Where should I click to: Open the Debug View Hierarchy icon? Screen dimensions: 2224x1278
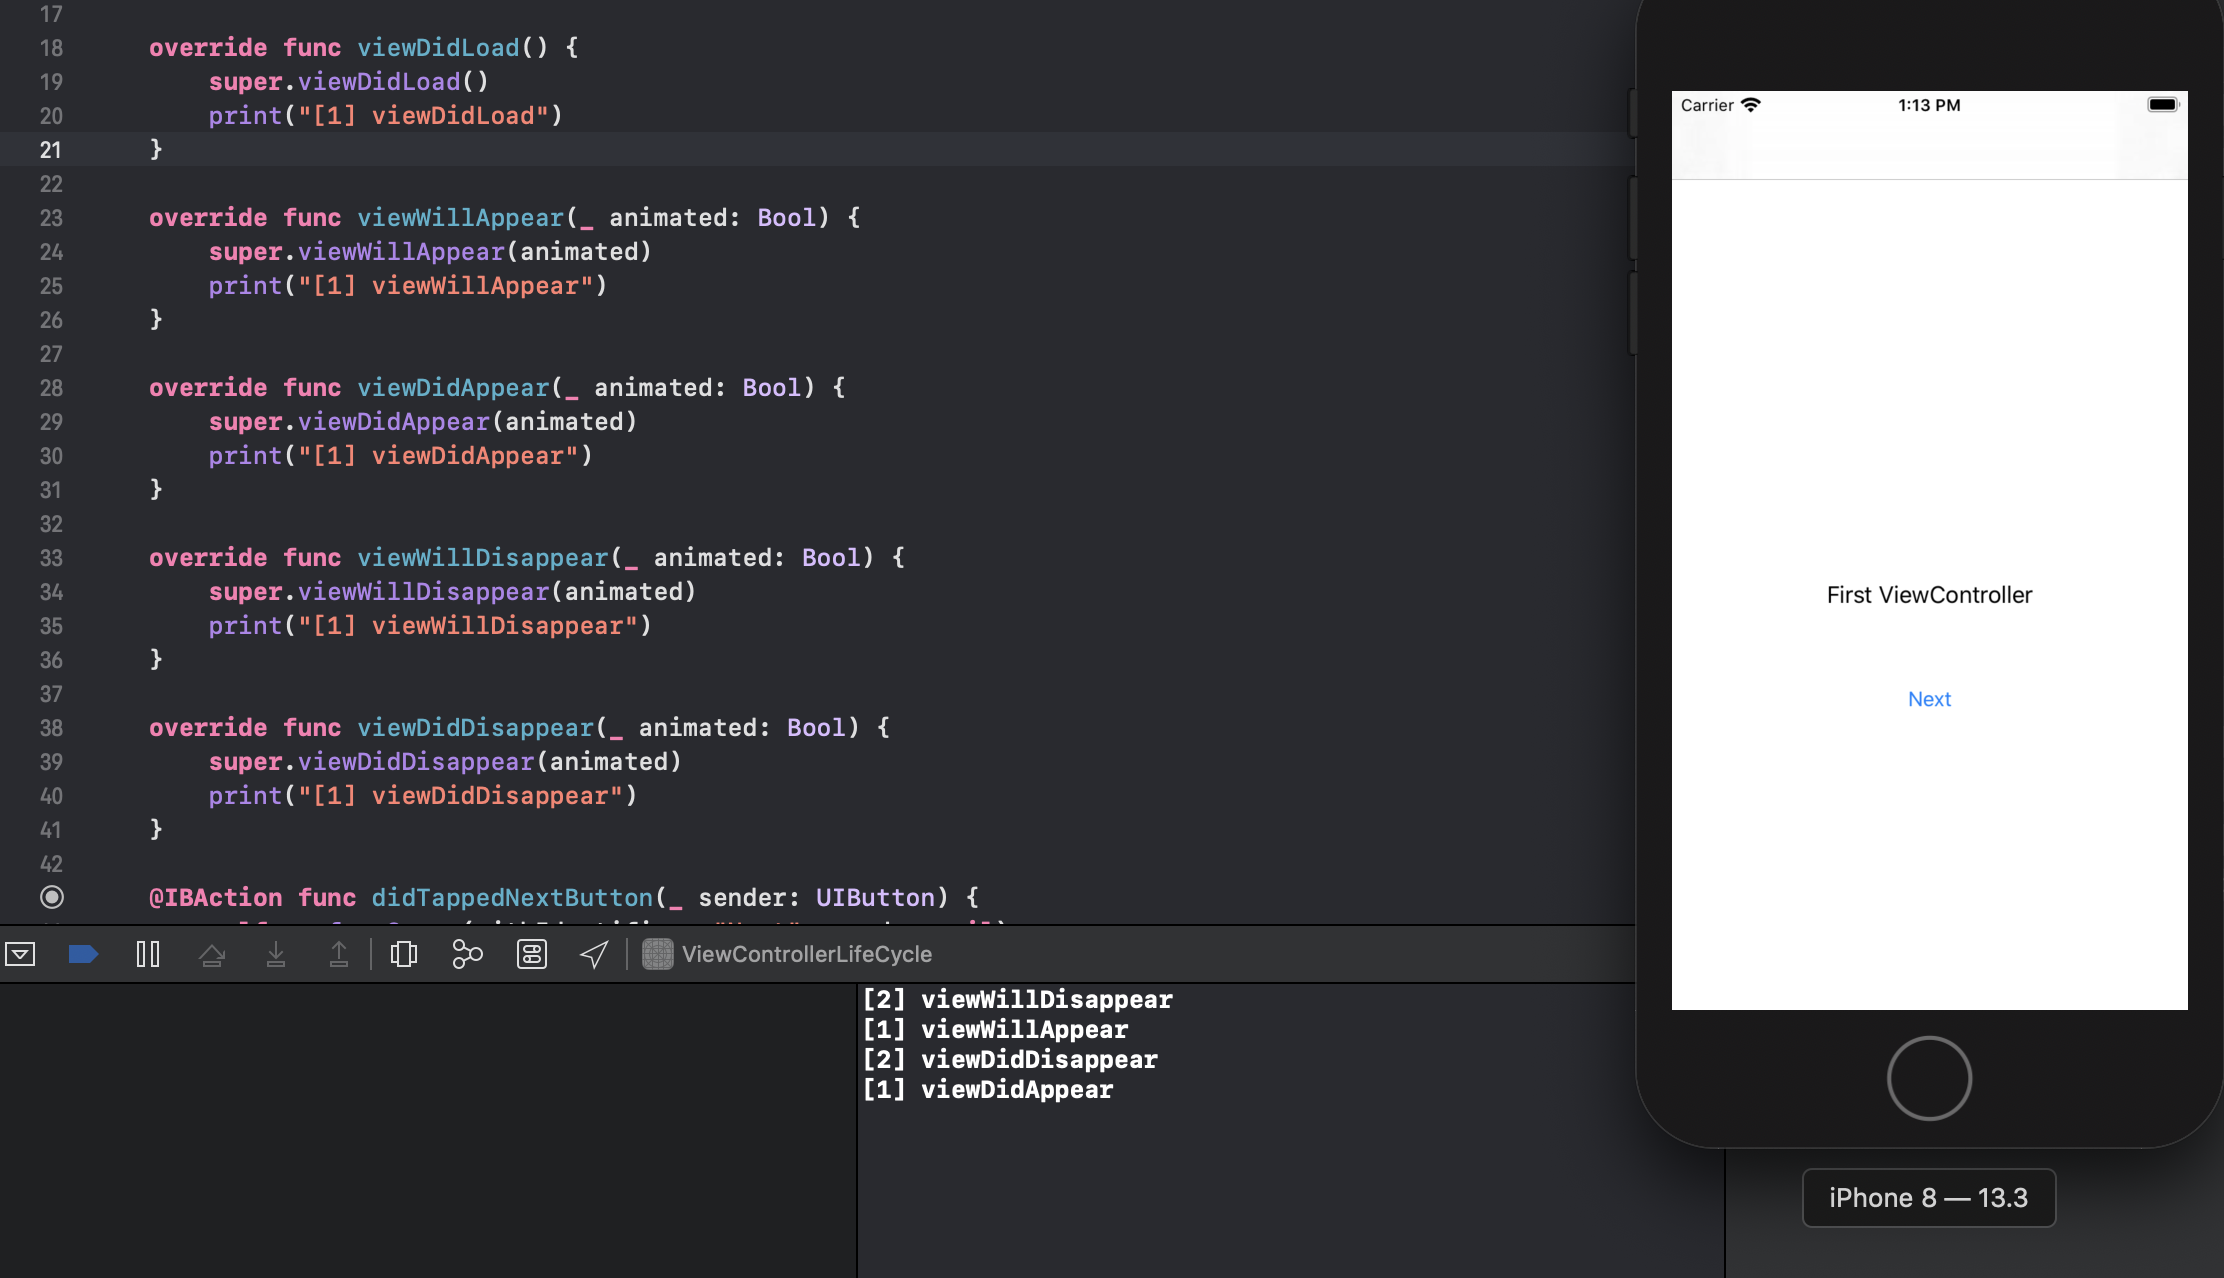pos(404,954)
